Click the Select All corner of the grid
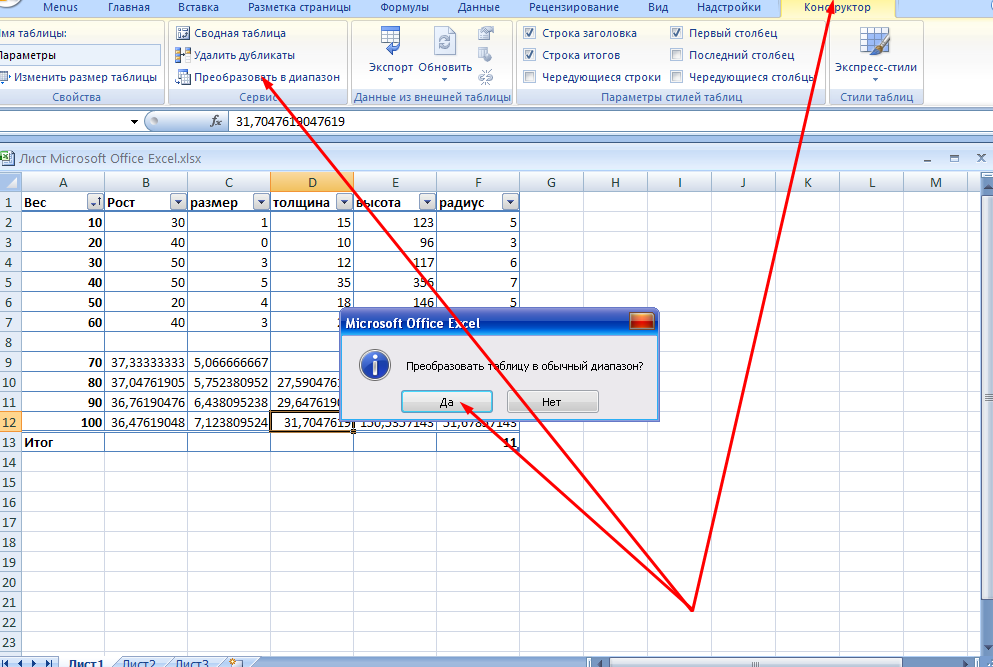The image size is (993, 667). pyautogui.click(x=10, y=182)
